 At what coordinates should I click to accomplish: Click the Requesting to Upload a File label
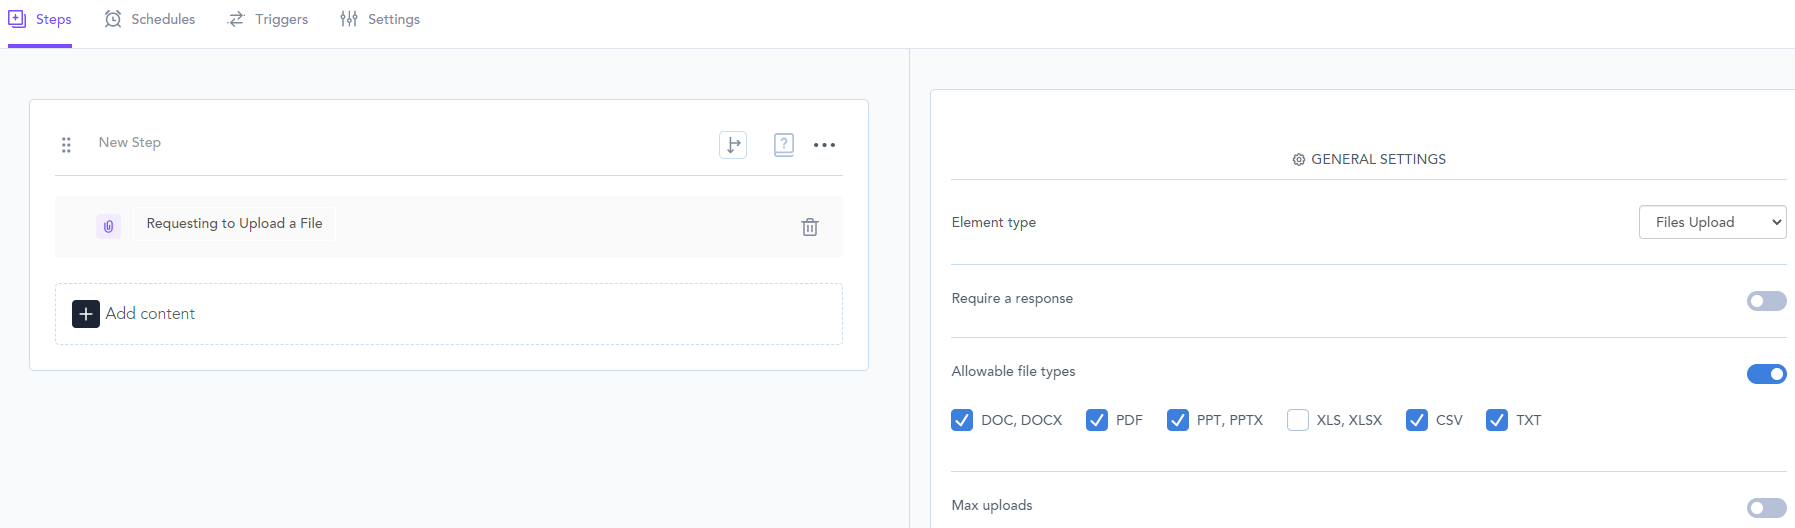point(234,223)
